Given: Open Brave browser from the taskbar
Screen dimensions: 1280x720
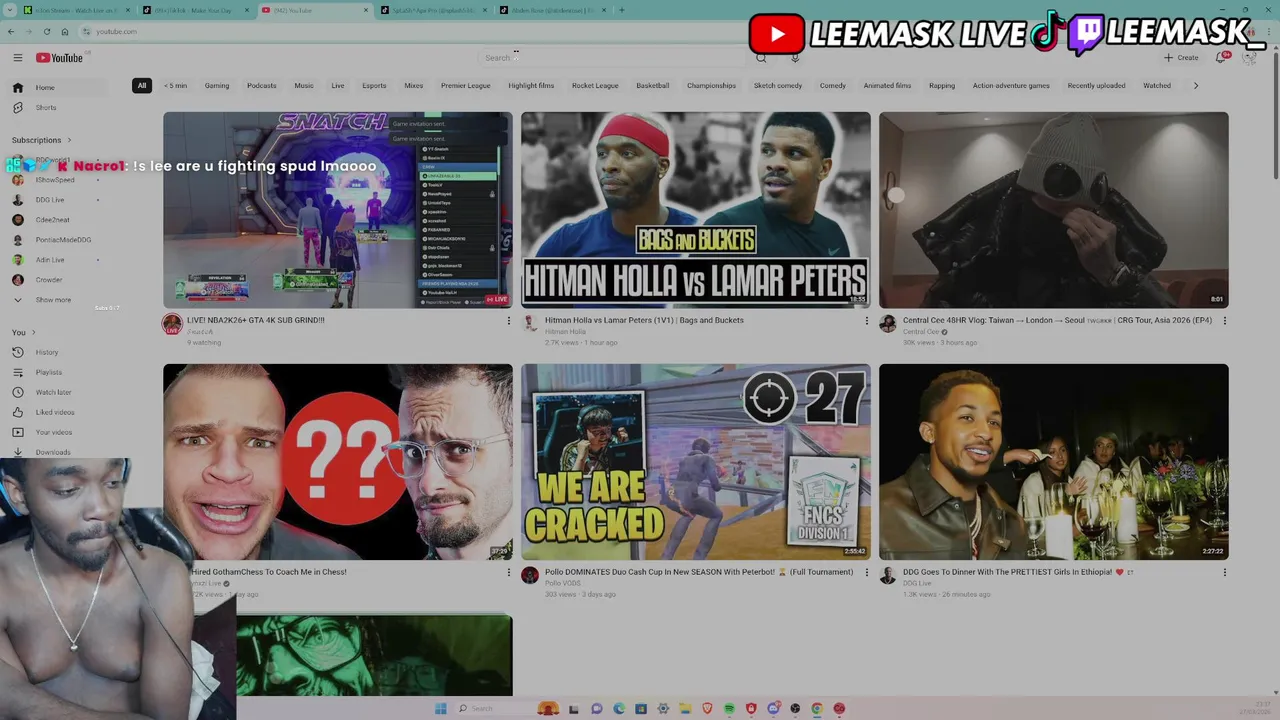Looking at the screenshot, I should click(707, 708).
